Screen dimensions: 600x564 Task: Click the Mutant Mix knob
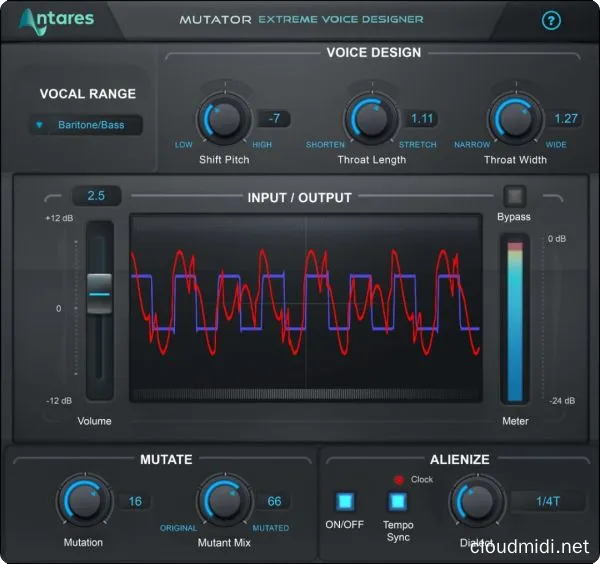(225, 501)
